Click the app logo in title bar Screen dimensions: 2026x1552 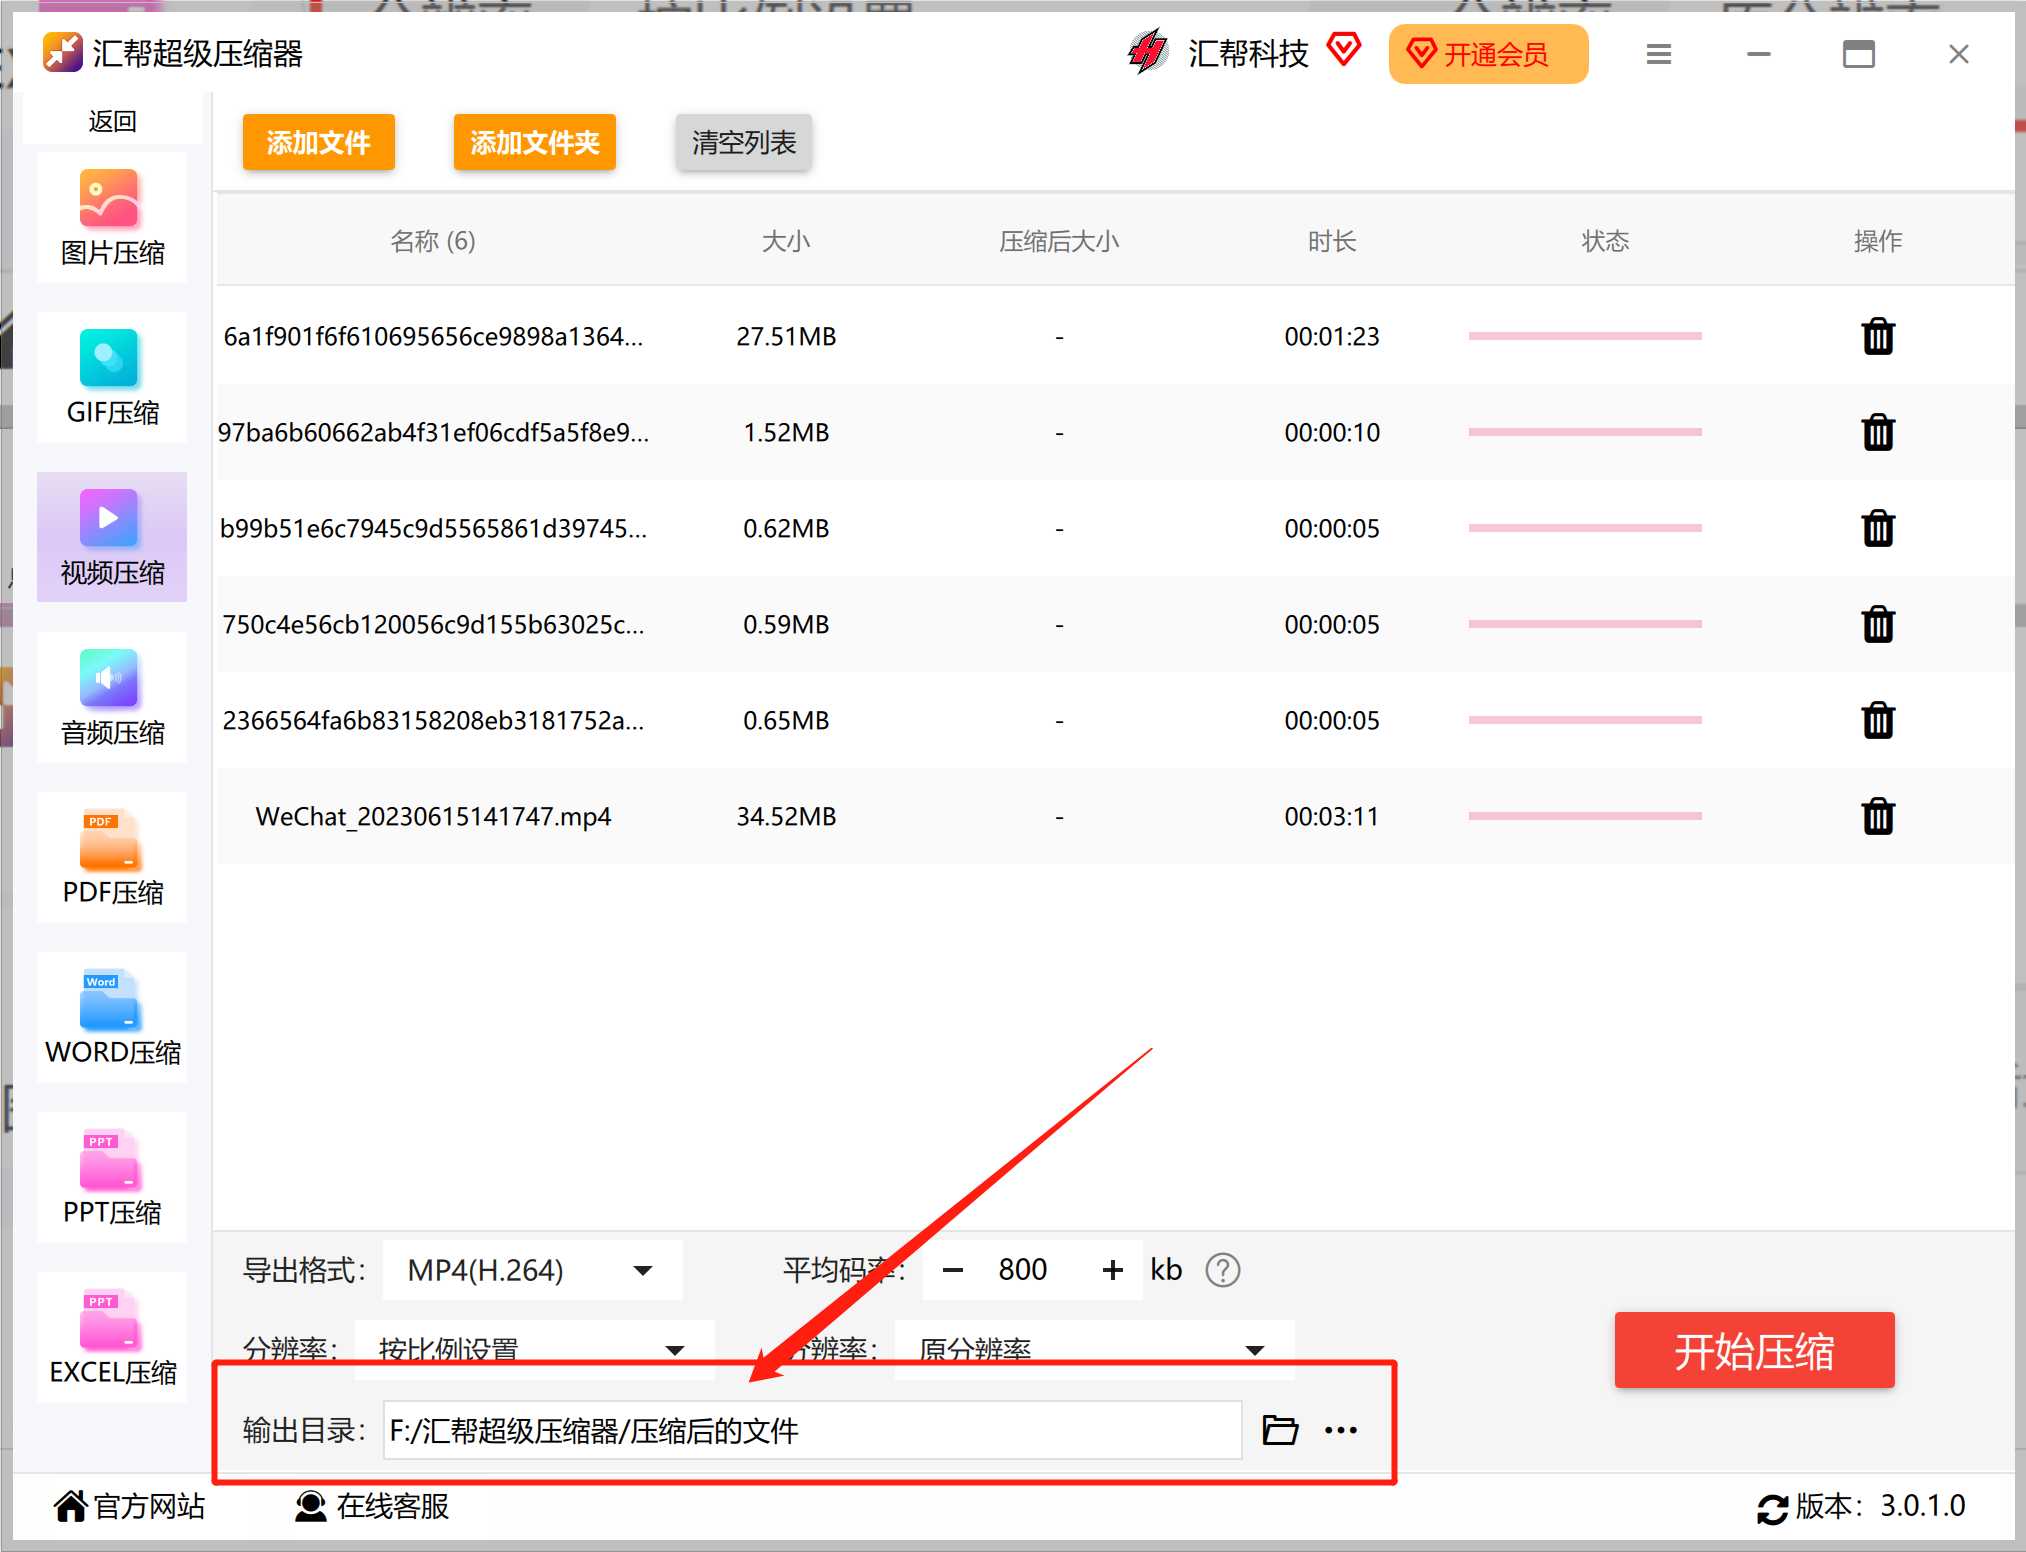[63, 52]
